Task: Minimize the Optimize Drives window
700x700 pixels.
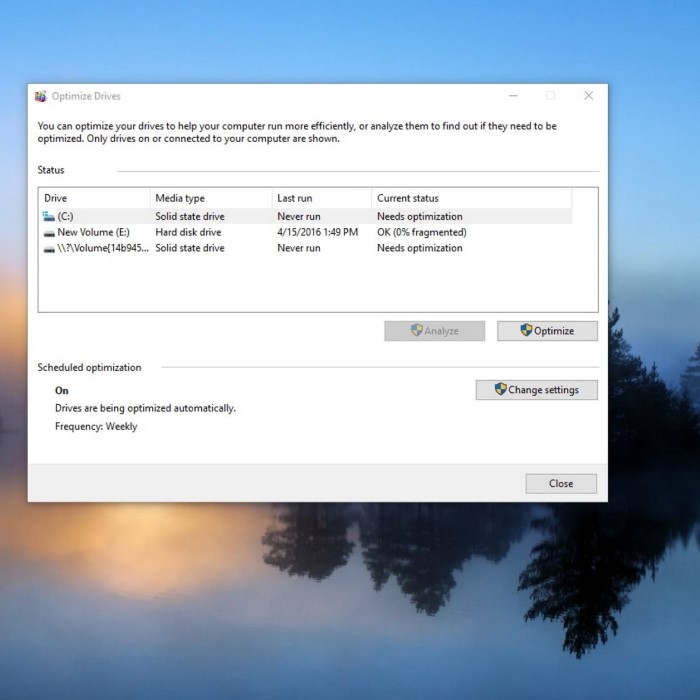Action: click(513, 96)
